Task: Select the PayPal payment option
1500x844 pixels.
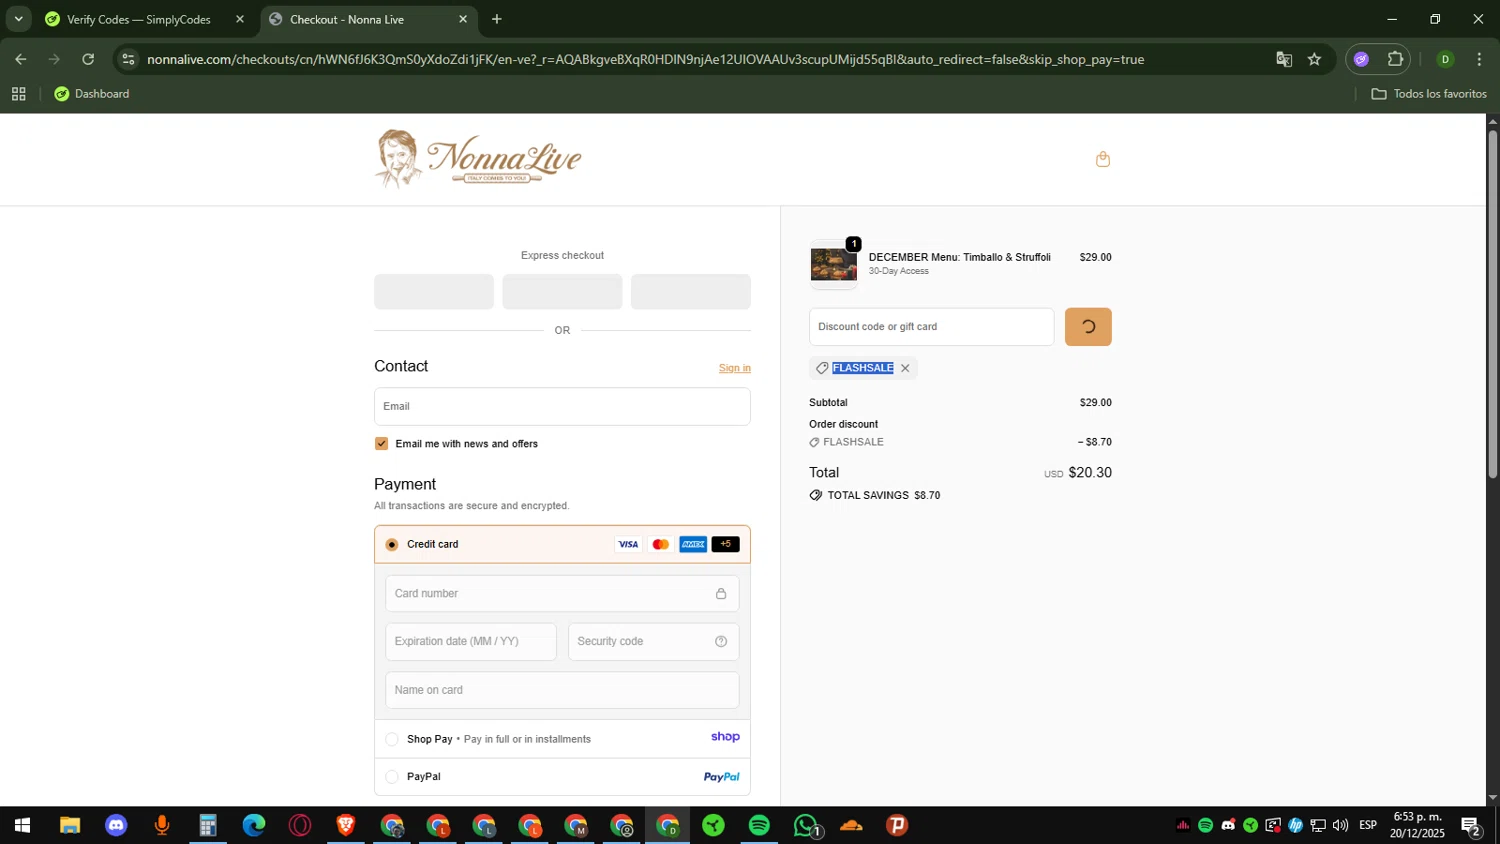Action: pos(392,777)
